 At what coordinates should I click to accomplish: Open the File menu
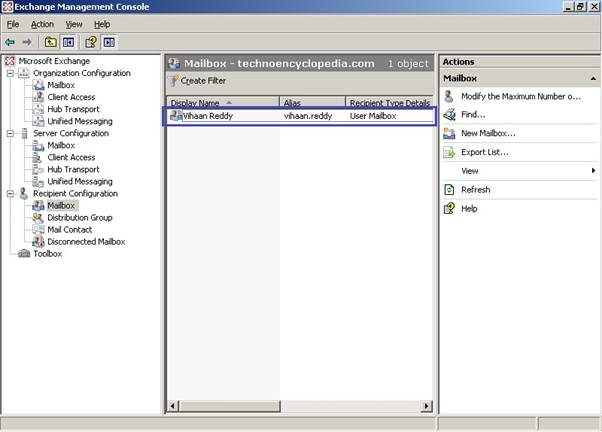point(13,24)
